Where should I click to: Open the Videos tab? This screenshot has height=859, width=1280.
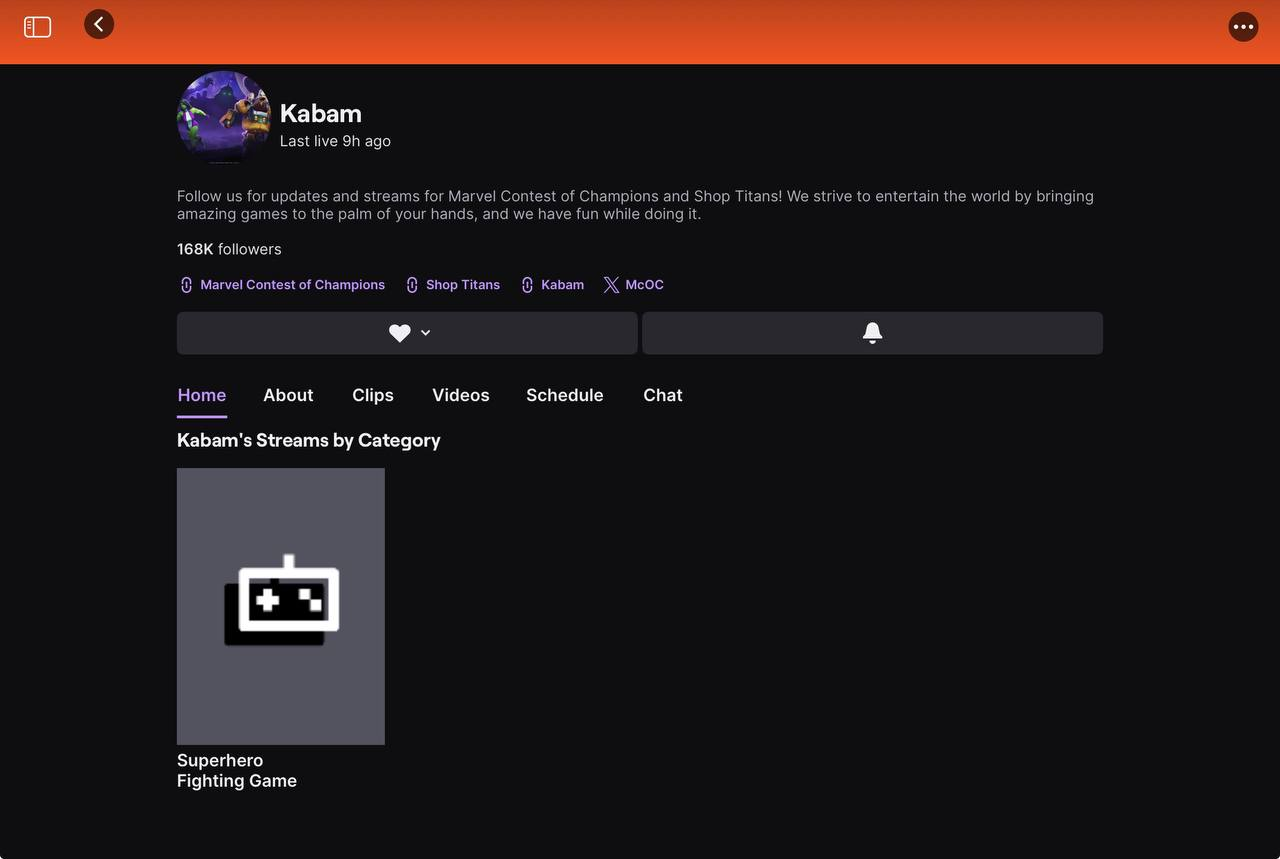[x=461, y=395]
